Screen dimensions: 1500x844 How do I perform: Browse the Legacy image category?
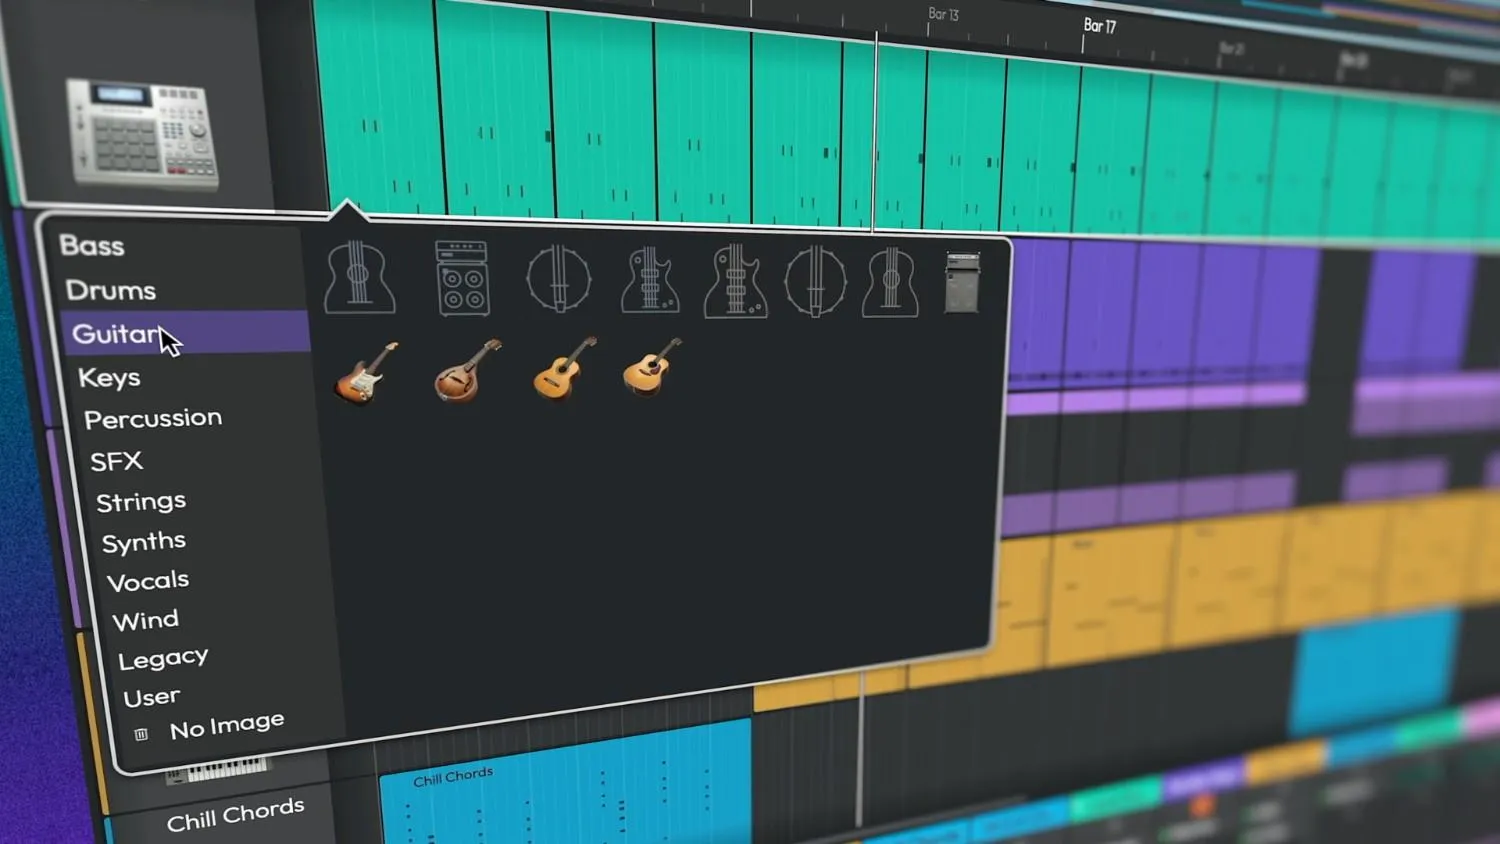[x=164, y=658]
